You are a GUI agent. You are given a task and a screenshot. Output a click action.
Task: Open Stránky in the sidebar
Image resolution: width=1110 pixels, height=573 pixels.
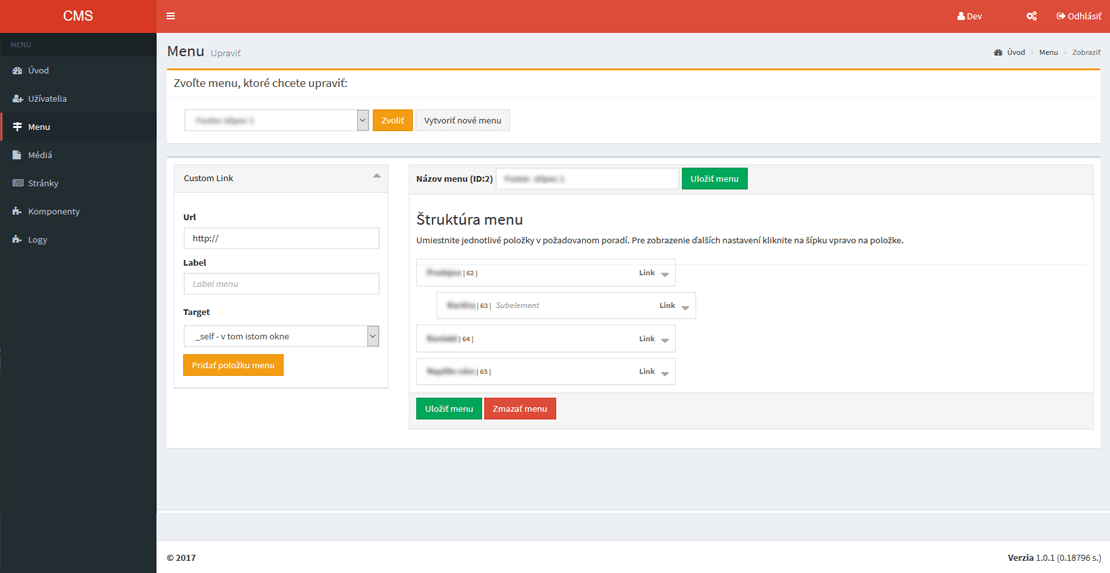point(78,183)
